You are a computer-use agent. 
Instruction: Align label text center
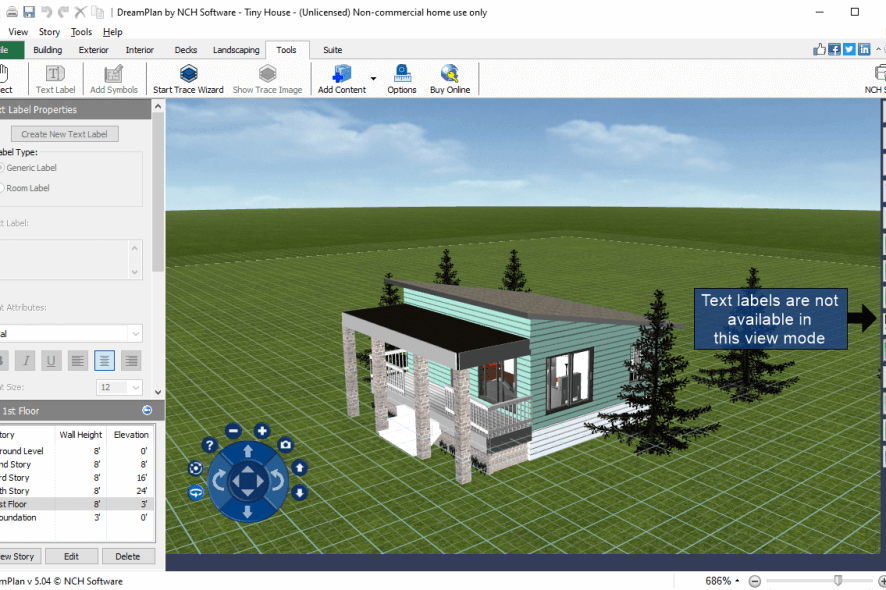104,361
